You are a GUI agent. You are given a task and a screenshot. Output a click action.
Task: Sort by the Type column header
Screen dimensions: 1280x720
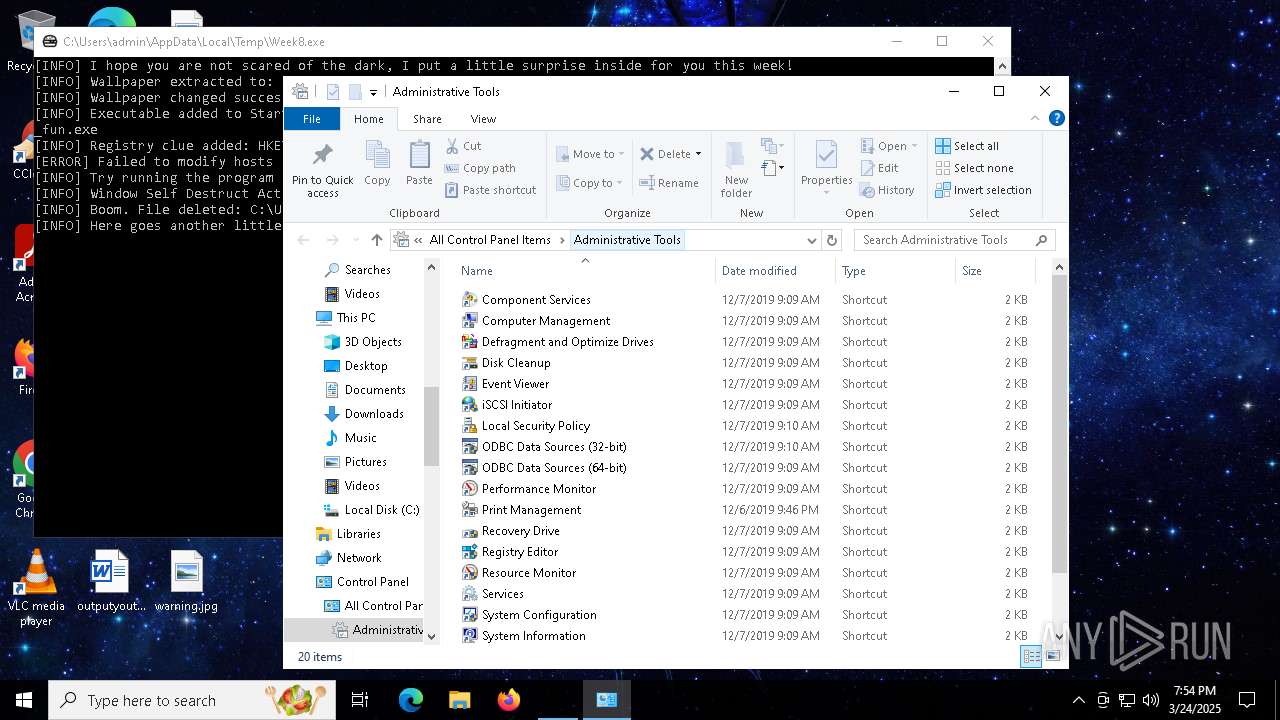895,271
